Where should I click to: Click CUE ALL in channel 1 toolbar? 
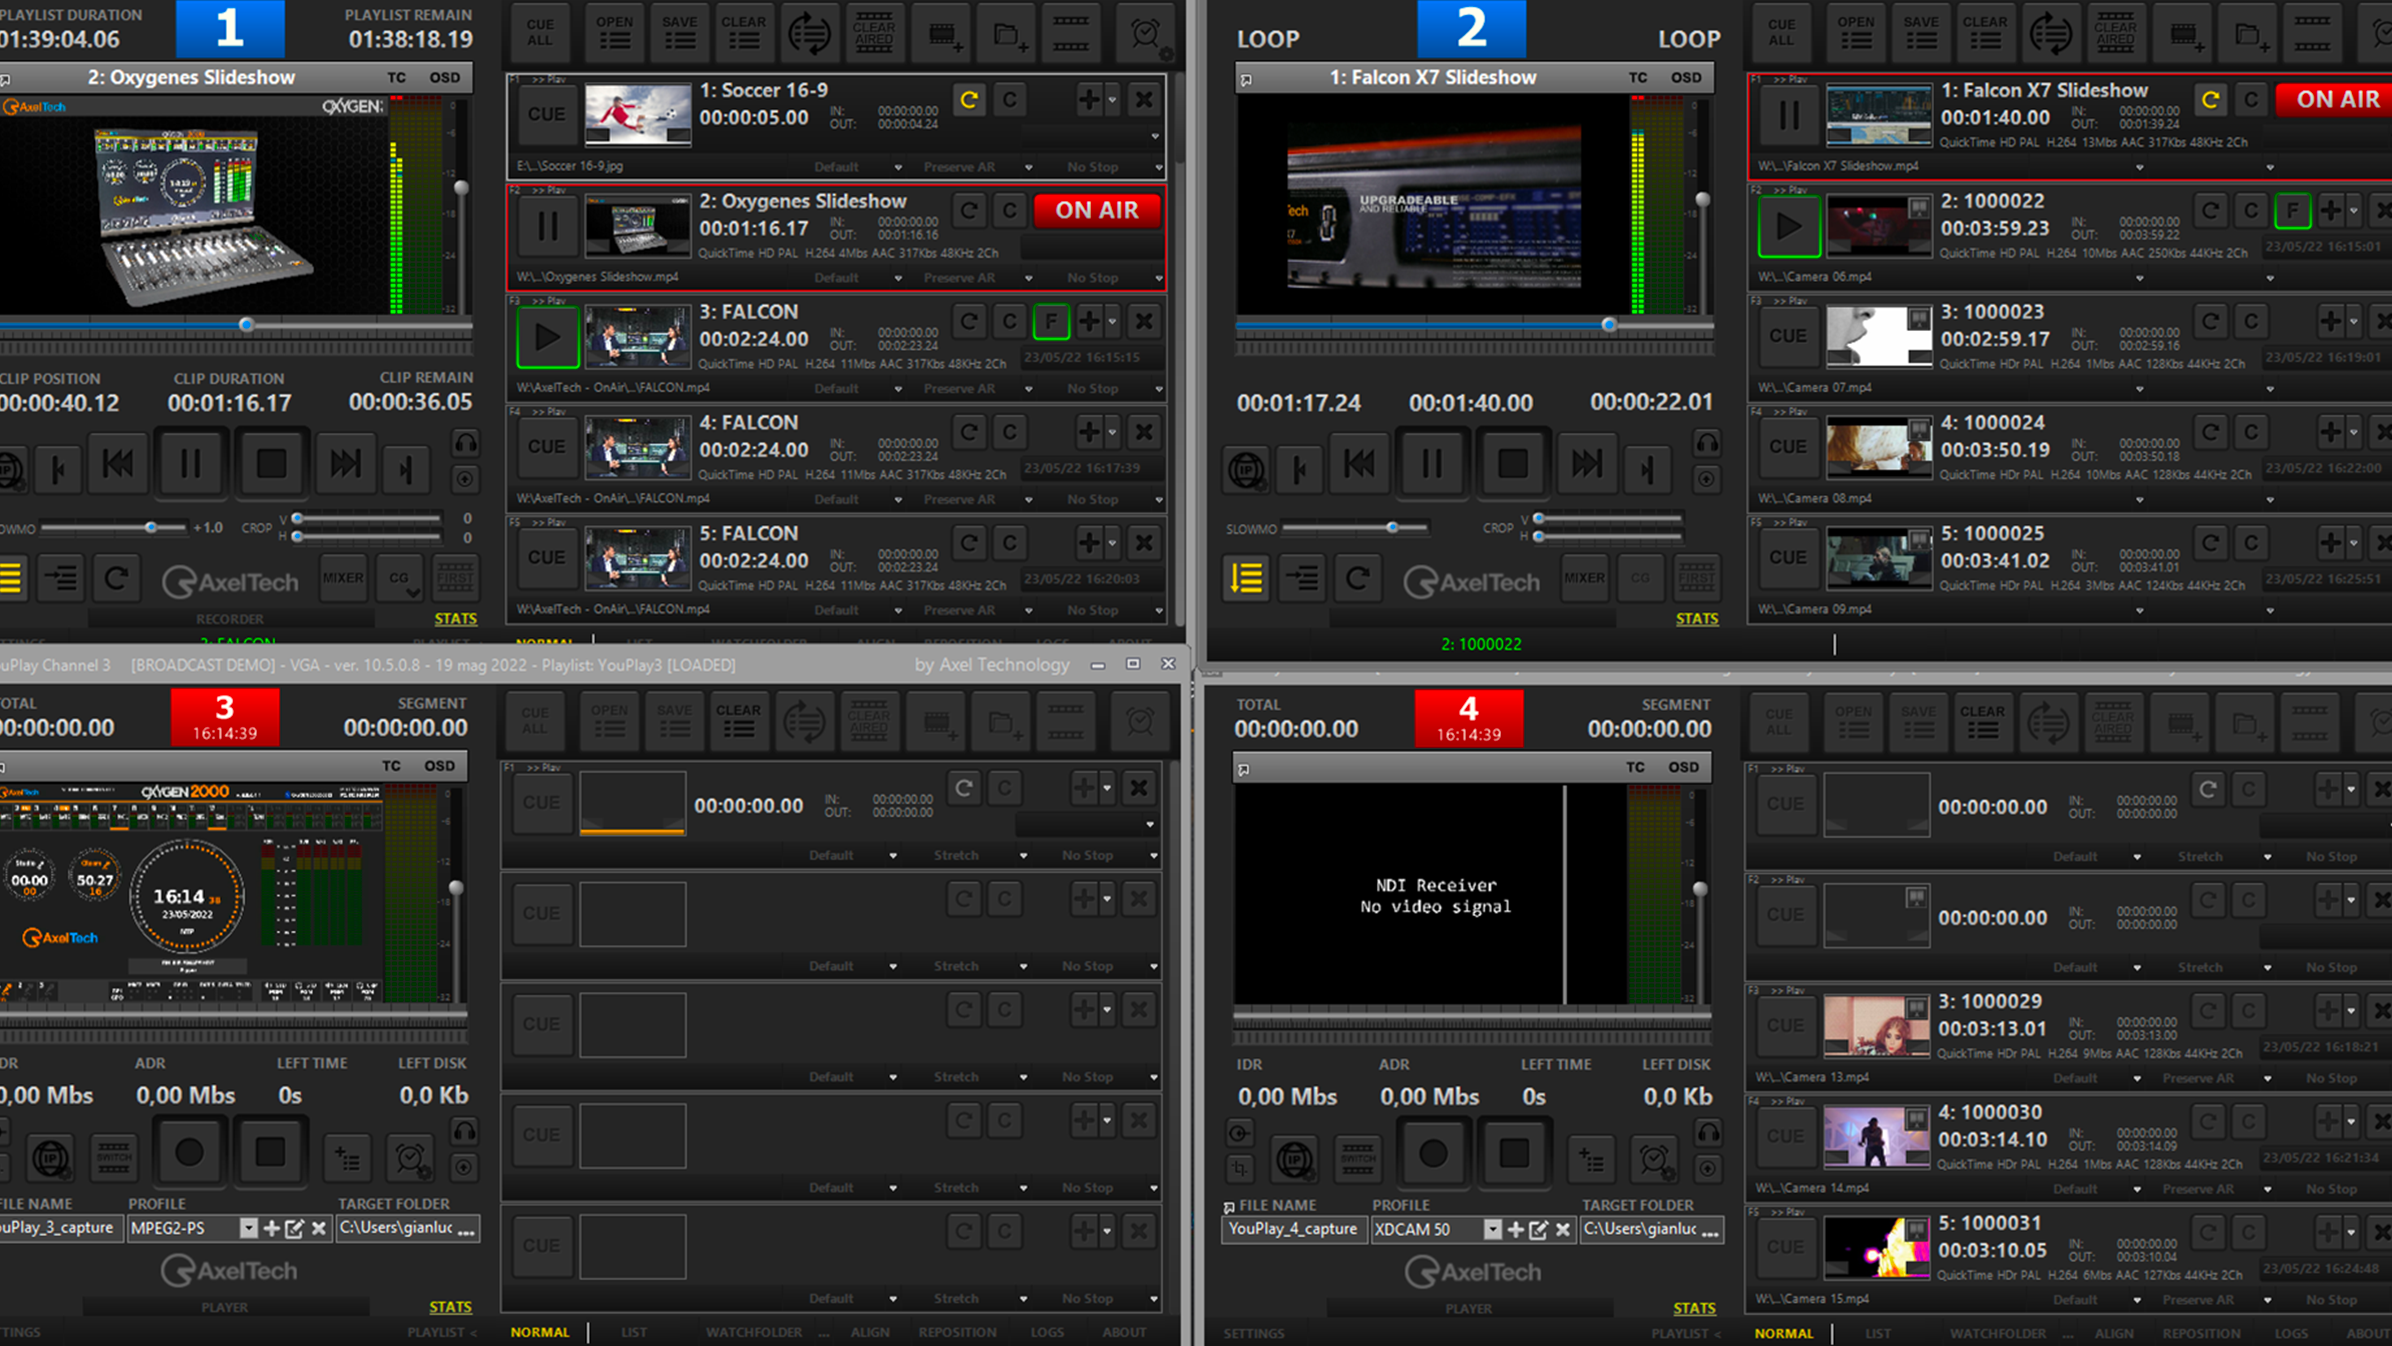click(540, 33)
